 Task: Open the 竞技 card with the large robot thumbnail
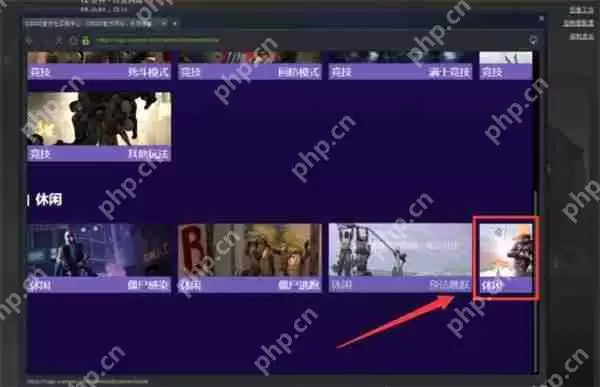click(99, 126)
